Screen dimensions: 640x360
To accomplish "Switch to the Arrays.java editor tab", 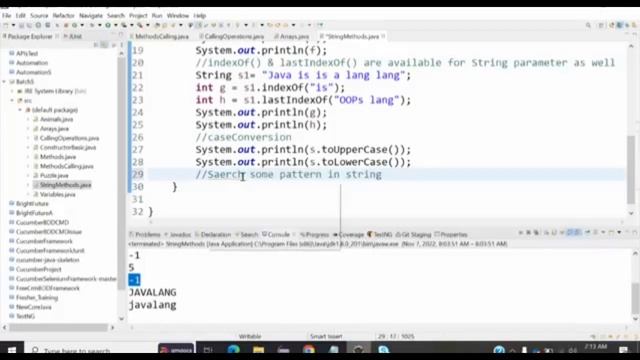I will click(x=291, y=36).
